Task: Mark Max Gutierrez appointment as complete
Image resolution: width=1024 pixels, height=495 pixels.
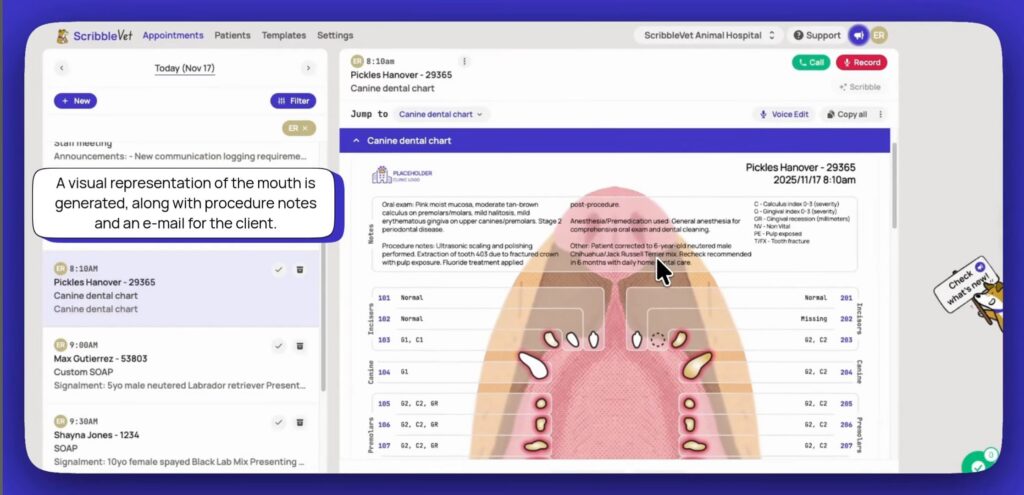Action: pos(279,345)
